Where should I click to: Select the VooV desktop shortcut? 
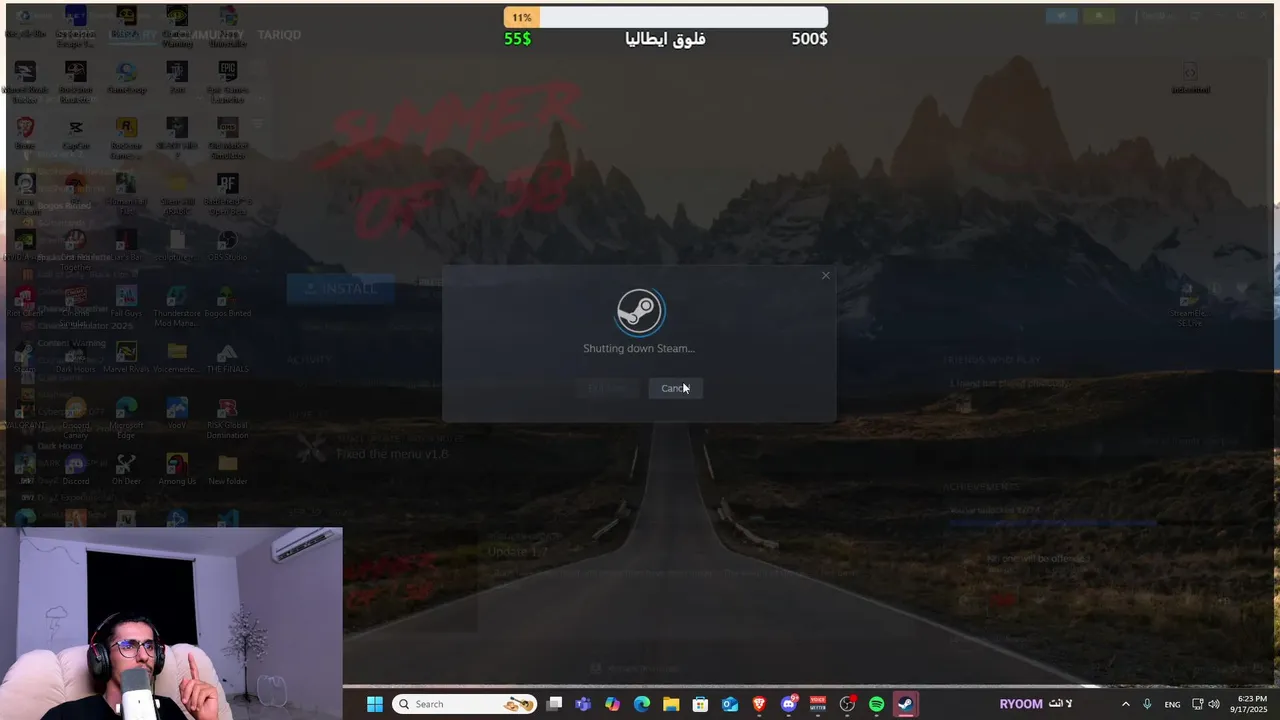pos(177,414)
